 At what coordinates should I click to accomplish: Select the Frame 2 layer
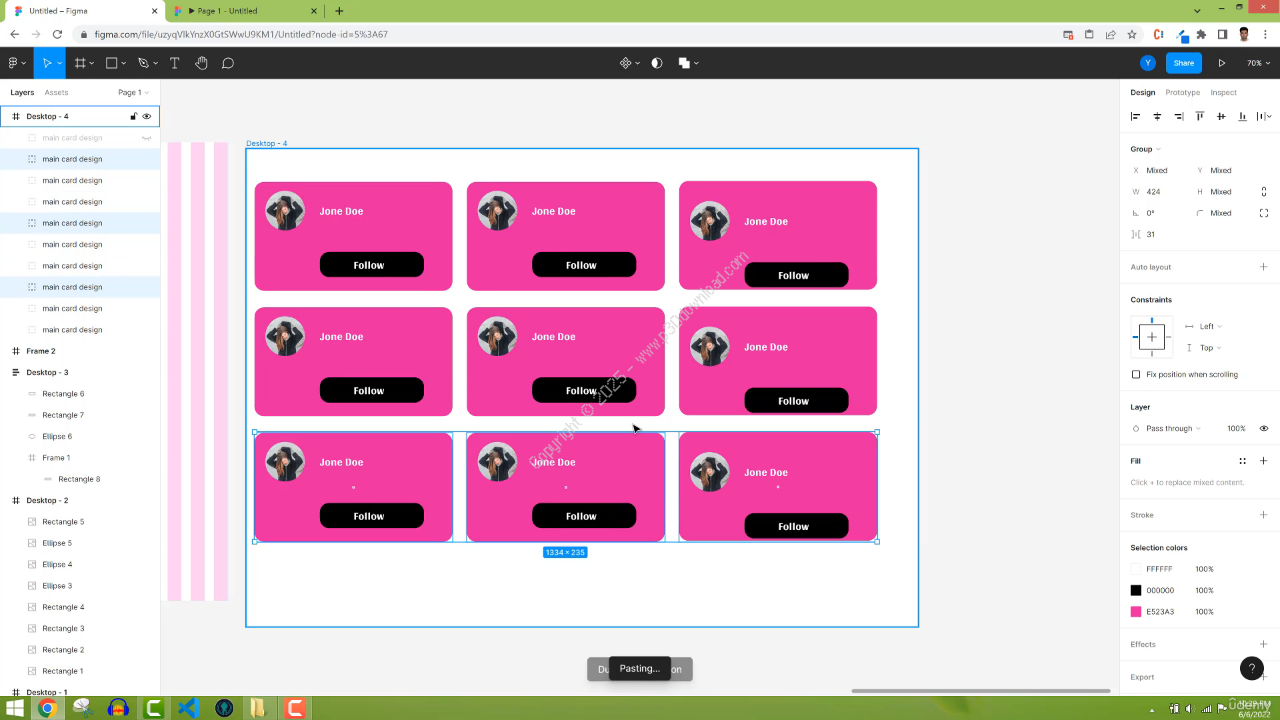click(x=41, y=351)
